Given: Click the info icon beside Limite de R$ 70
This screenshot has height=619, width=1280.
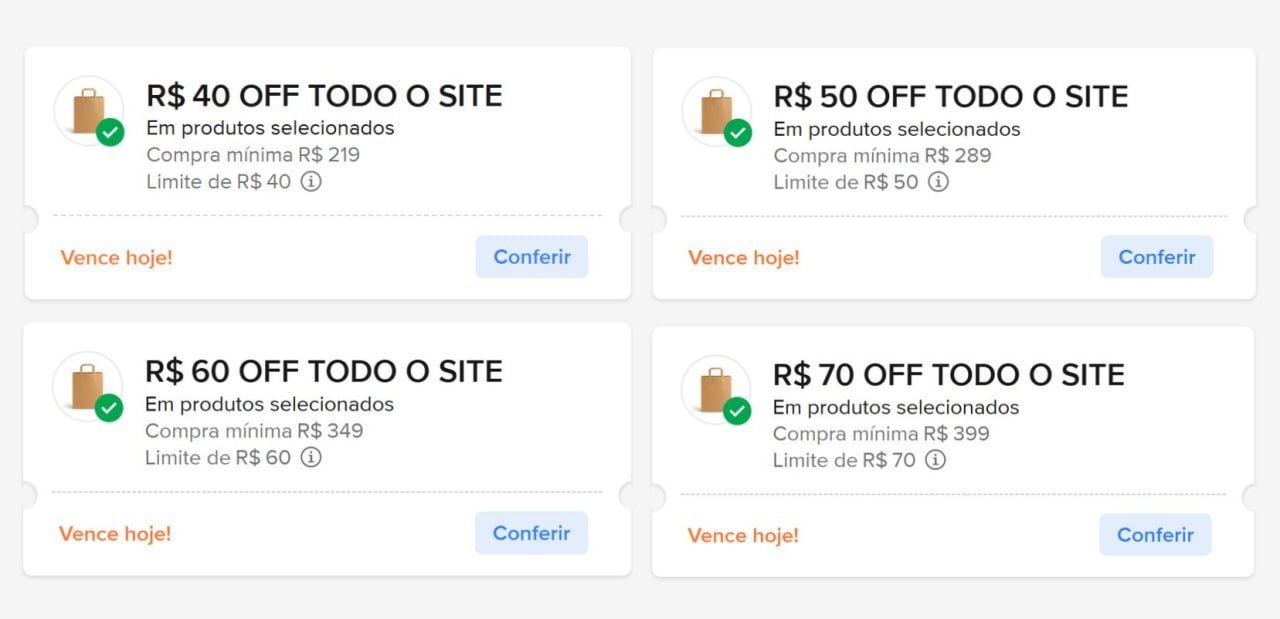Looking at the screenshot, I should point(935,460).
